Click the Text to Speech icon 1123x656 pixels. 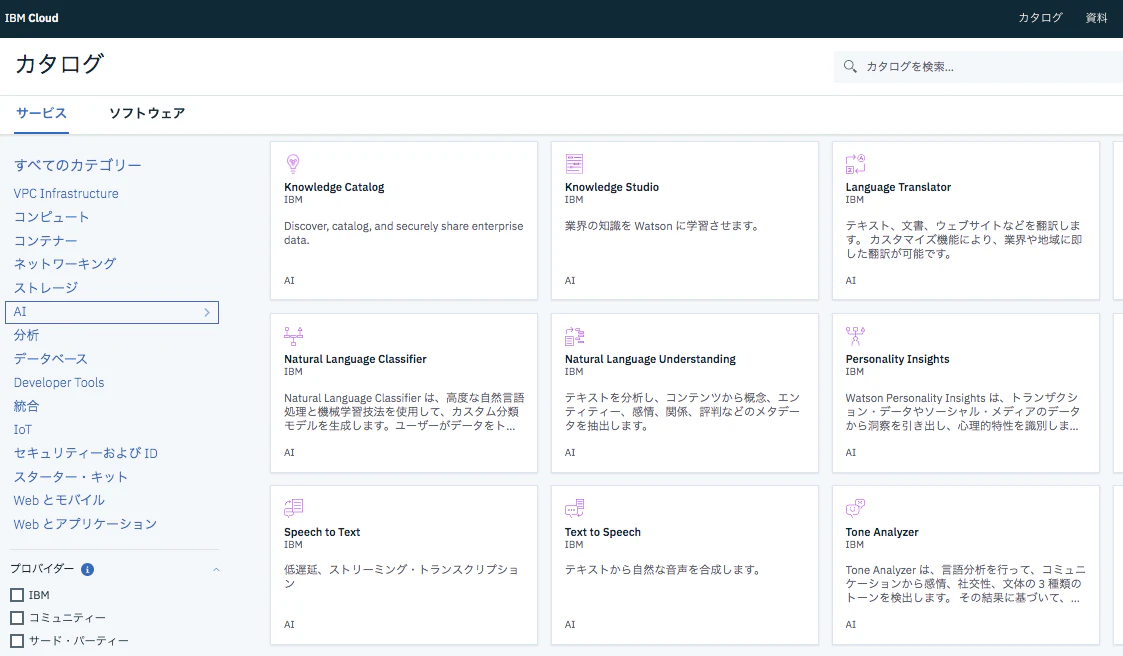click(574, 508)
